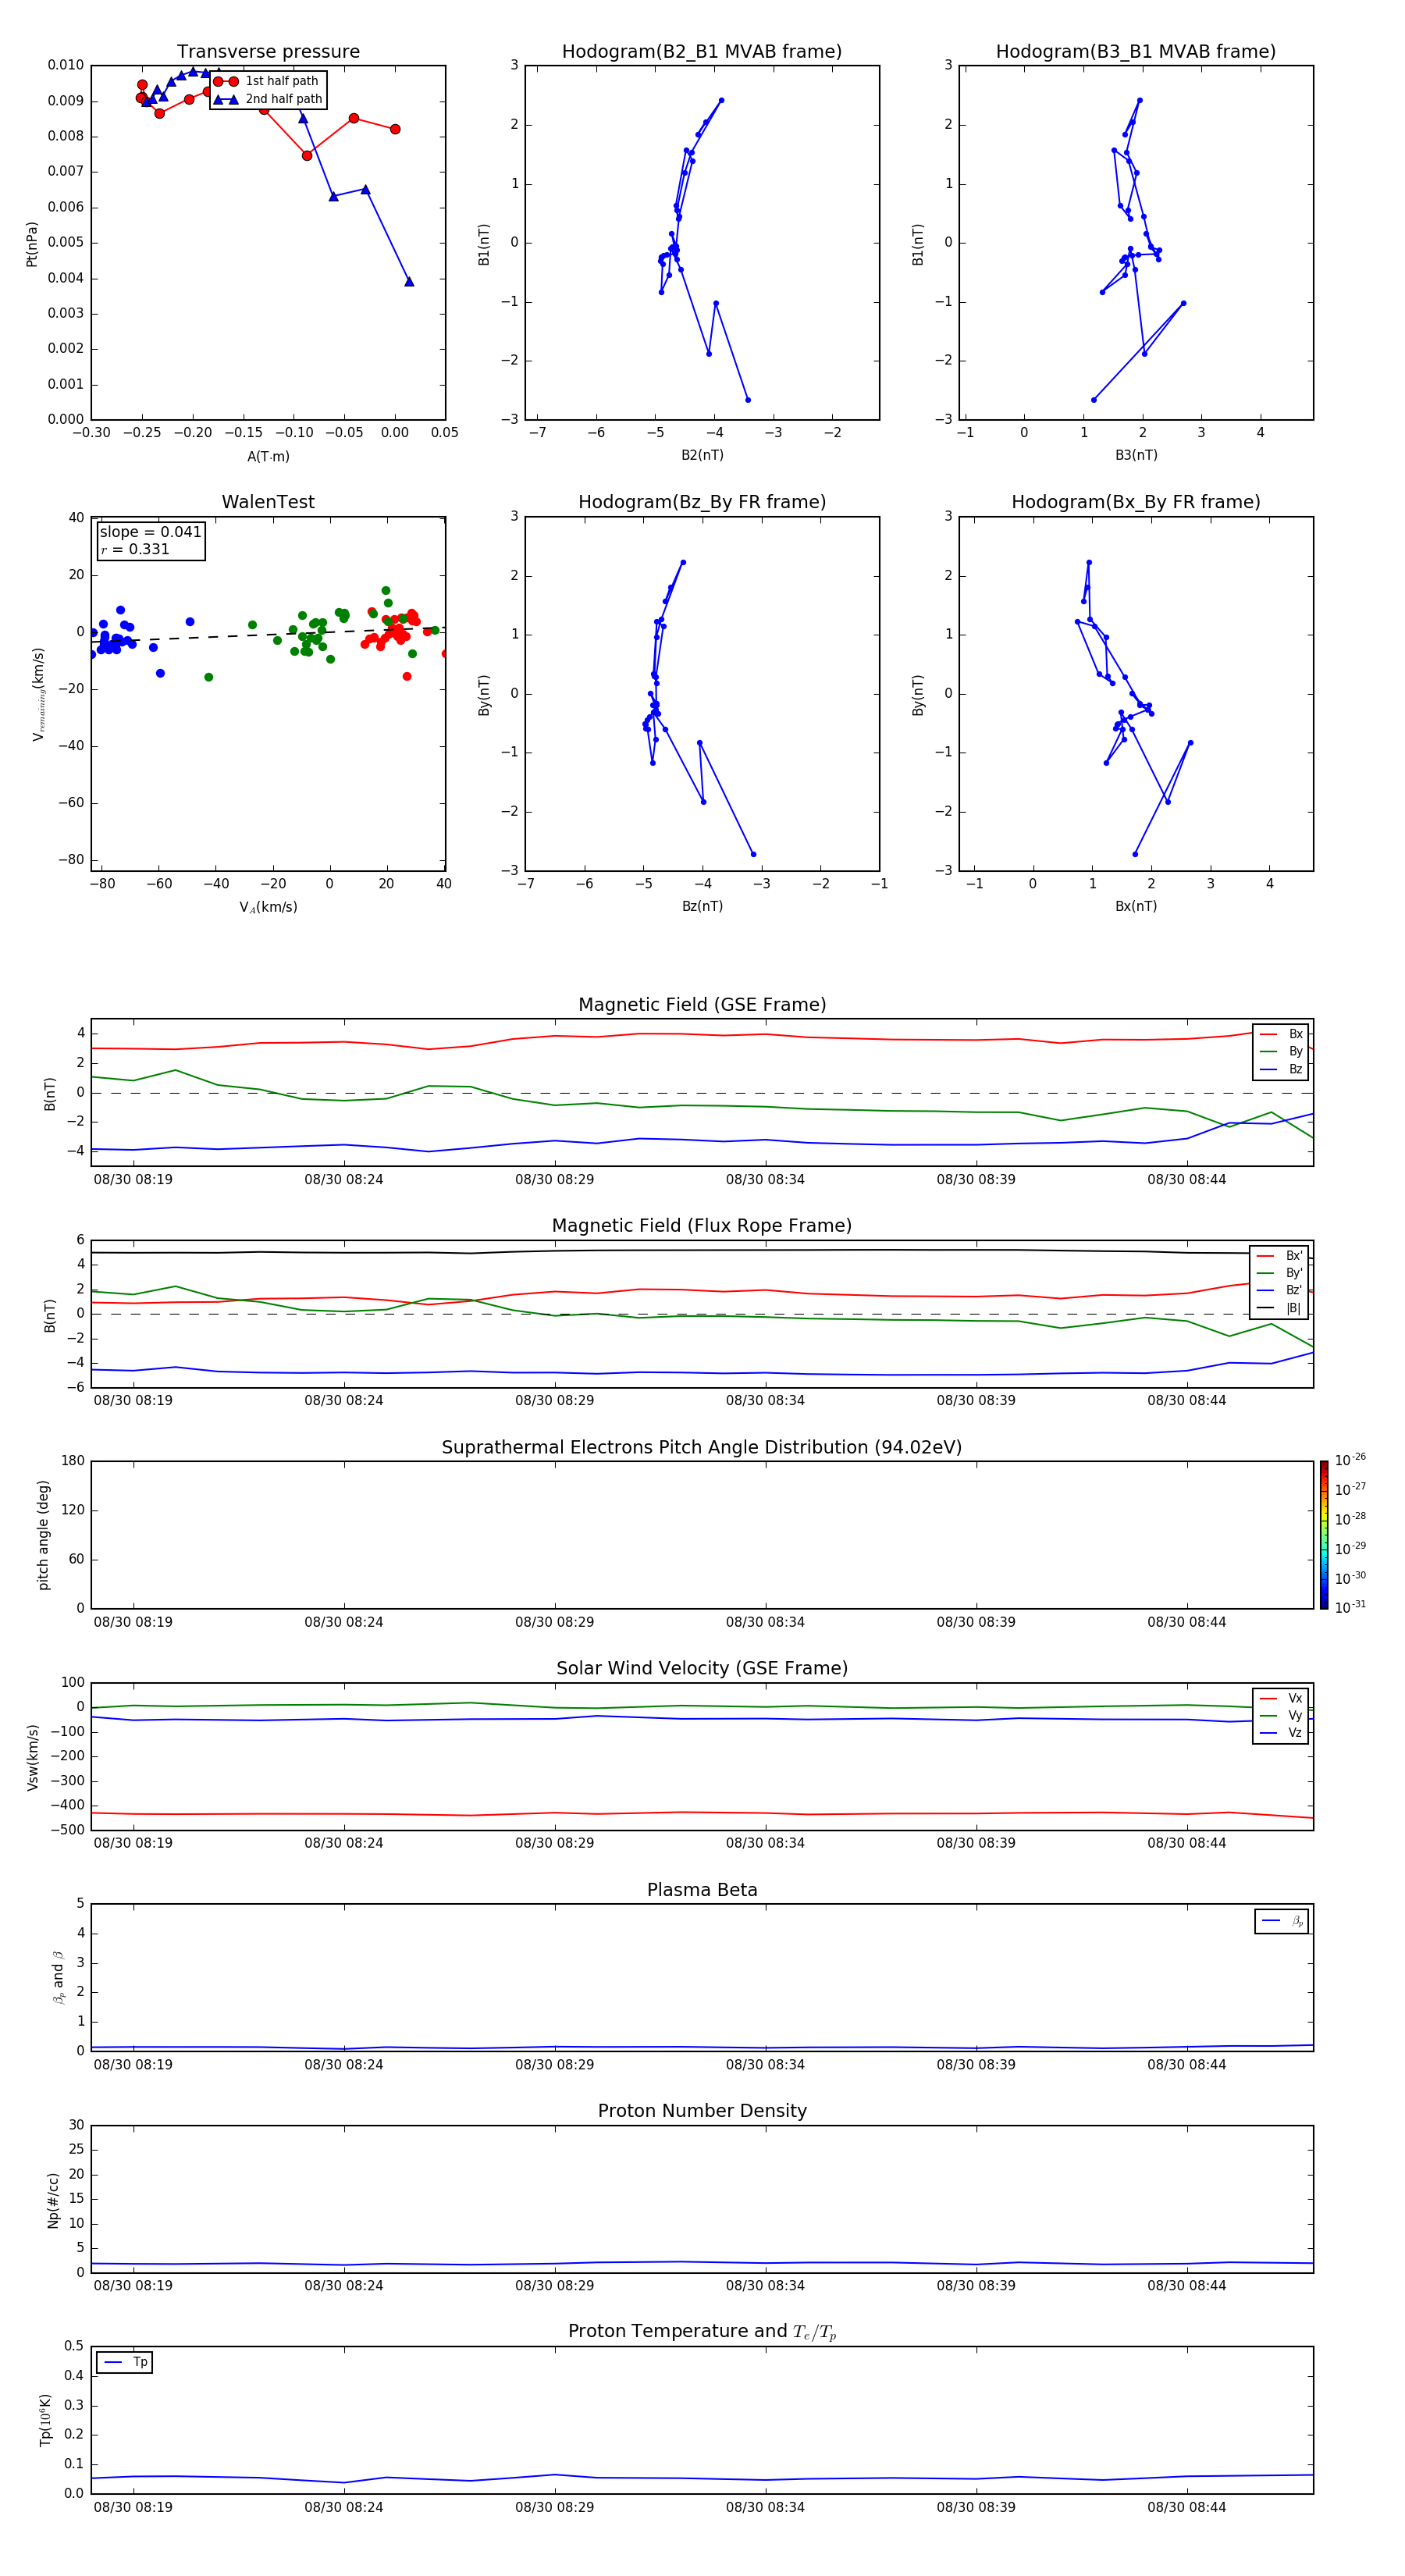Click the "B2(nT)" x-axis label

tap(702, 455)
